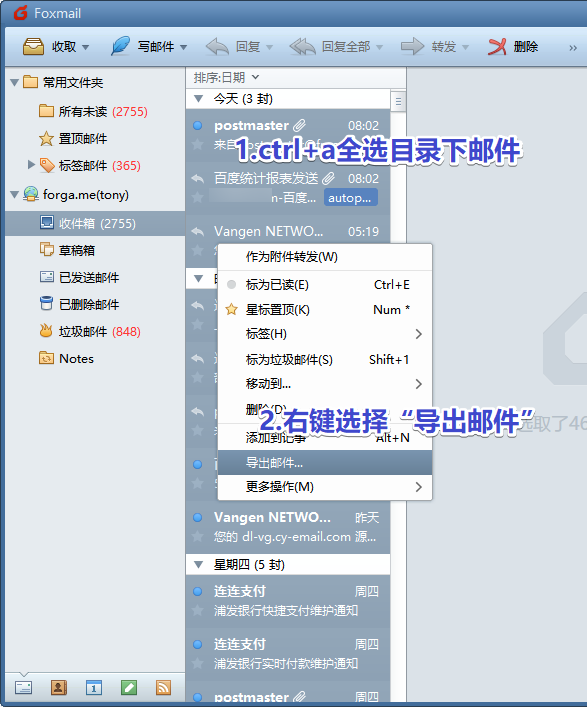Open 移动到... submenu

click(x=325, y=384)
